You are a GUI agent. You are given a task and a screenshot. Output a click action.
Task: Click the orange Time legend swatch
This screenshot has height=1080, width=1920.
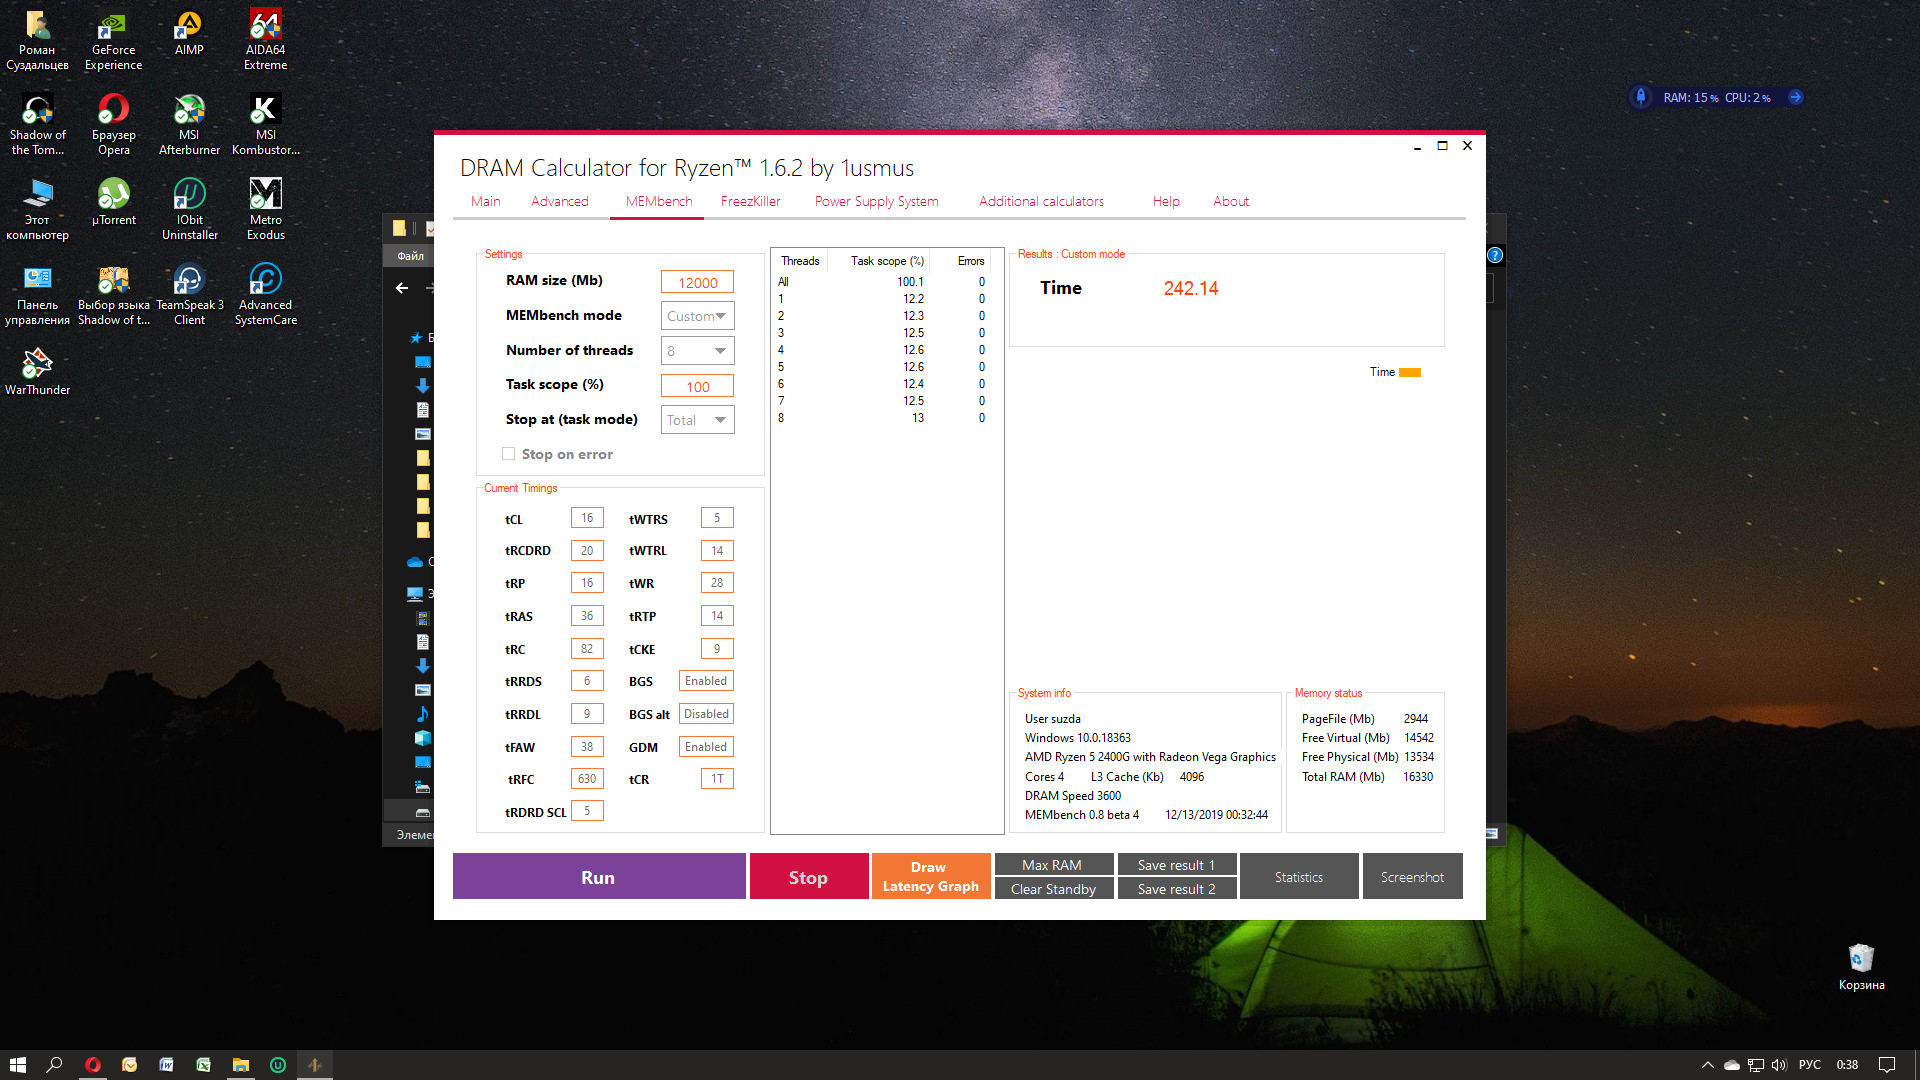[x=1410, y=372]
